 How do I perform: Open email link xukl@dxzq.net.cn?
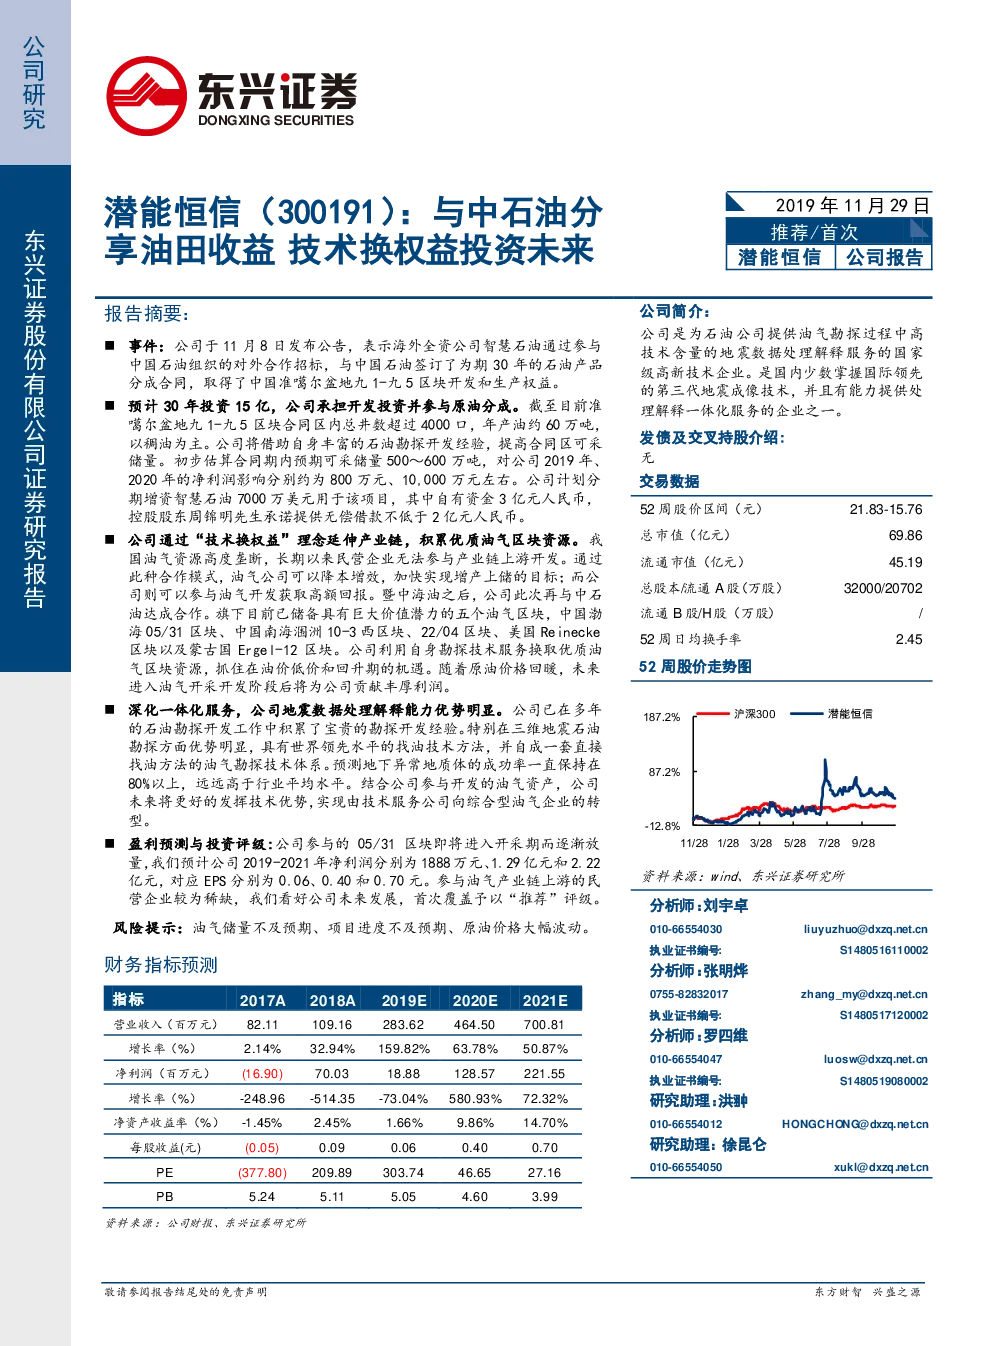(881, 1167)
